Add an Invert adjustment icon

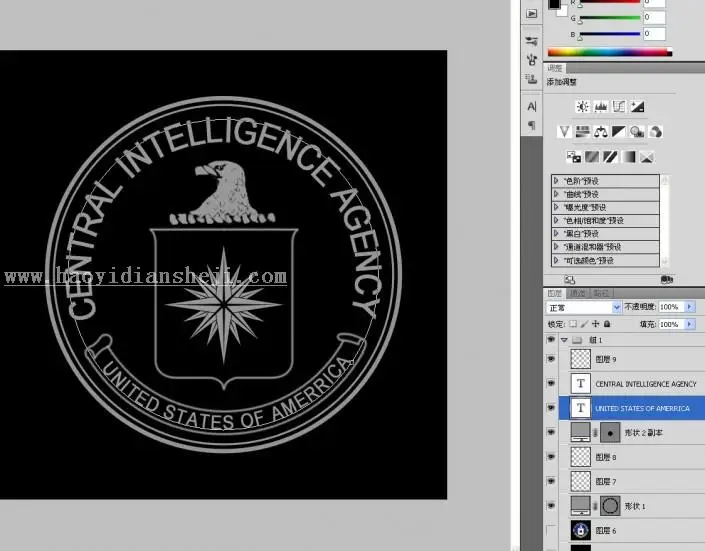tap(573, 157)
